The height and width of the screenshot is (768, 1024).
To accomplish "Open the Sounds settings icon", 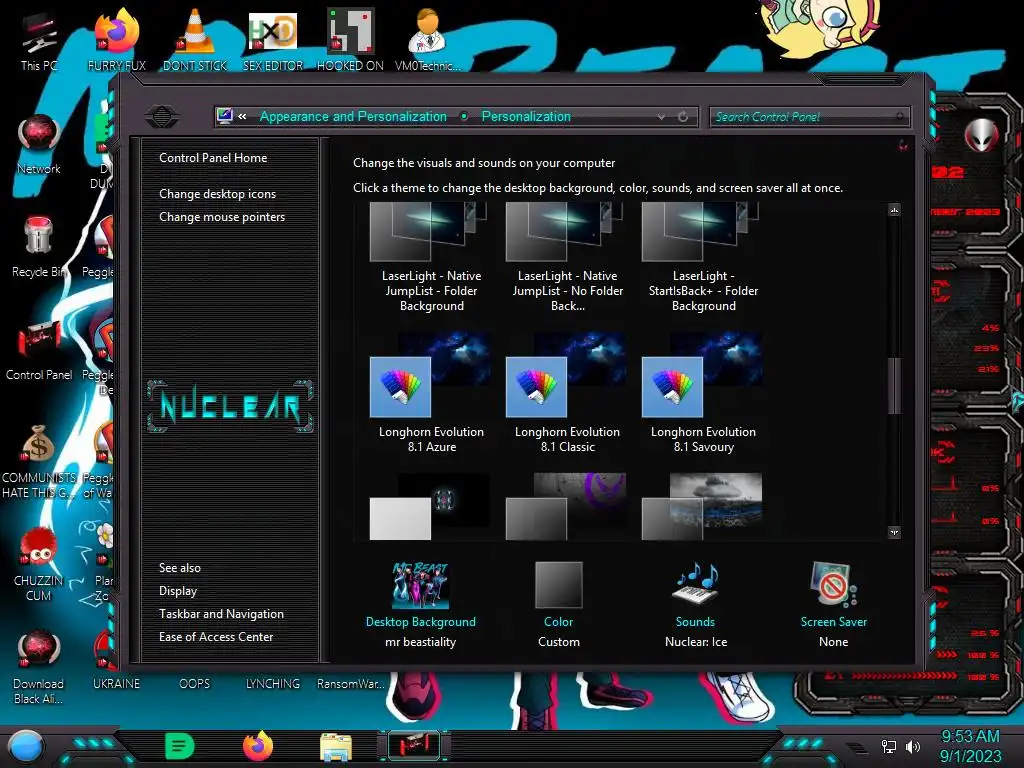I will click(x=696, y=583).
